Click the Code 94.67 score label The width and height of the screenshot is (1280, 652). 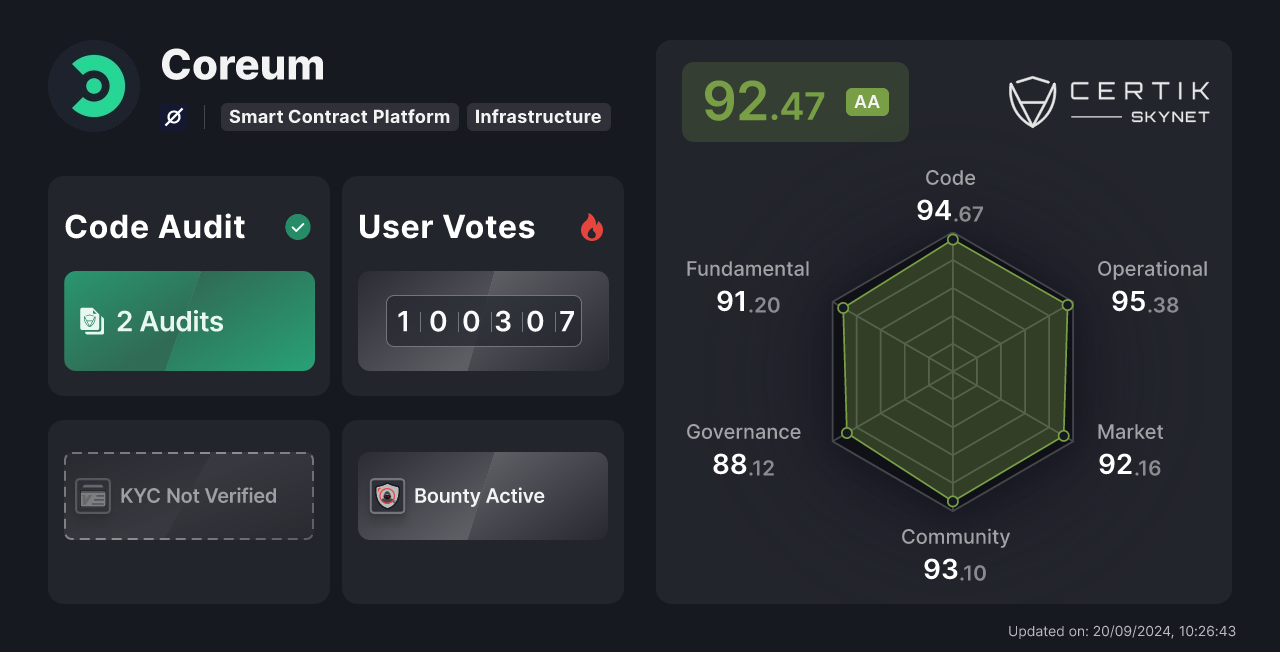950,195
